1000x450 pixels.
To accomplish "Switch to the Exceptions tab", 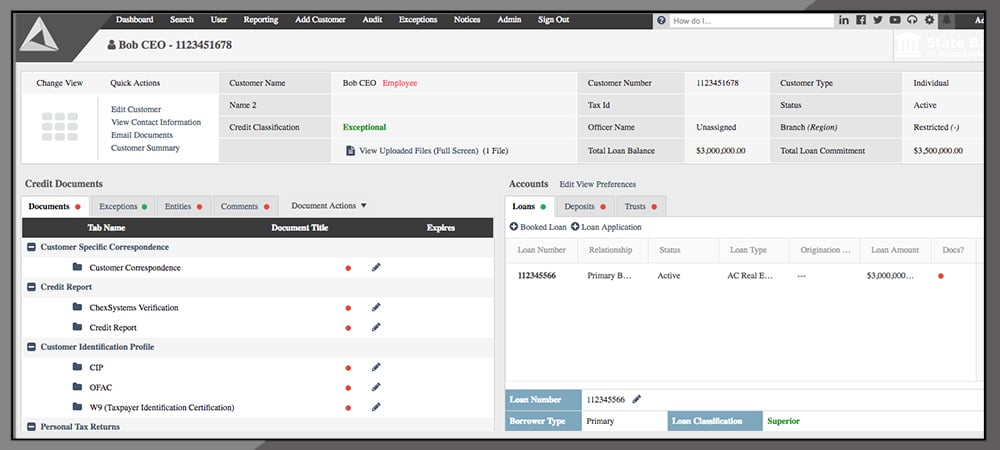I will (123, 206).
